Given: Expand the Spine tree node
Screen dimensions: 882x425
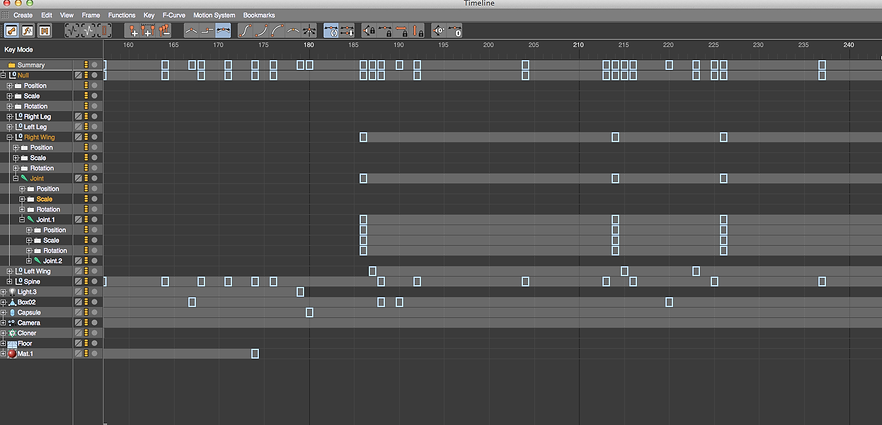Looking at the screenshot, I should (9, 281).
